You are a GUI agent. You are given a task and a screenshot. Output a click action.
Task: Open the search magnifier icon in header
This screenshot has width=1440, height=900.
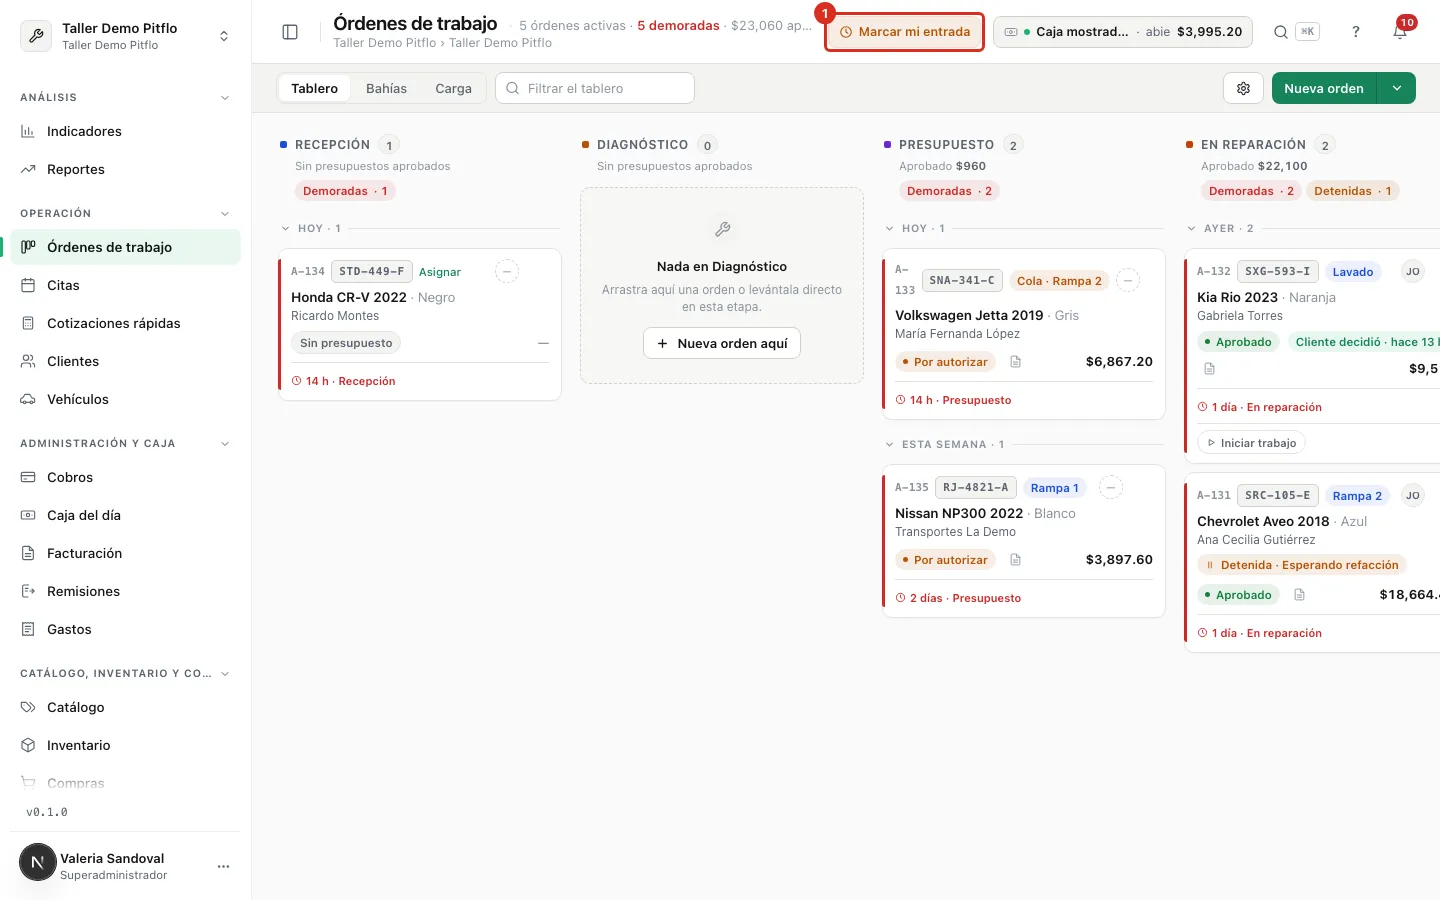(x=1280, y=32)
